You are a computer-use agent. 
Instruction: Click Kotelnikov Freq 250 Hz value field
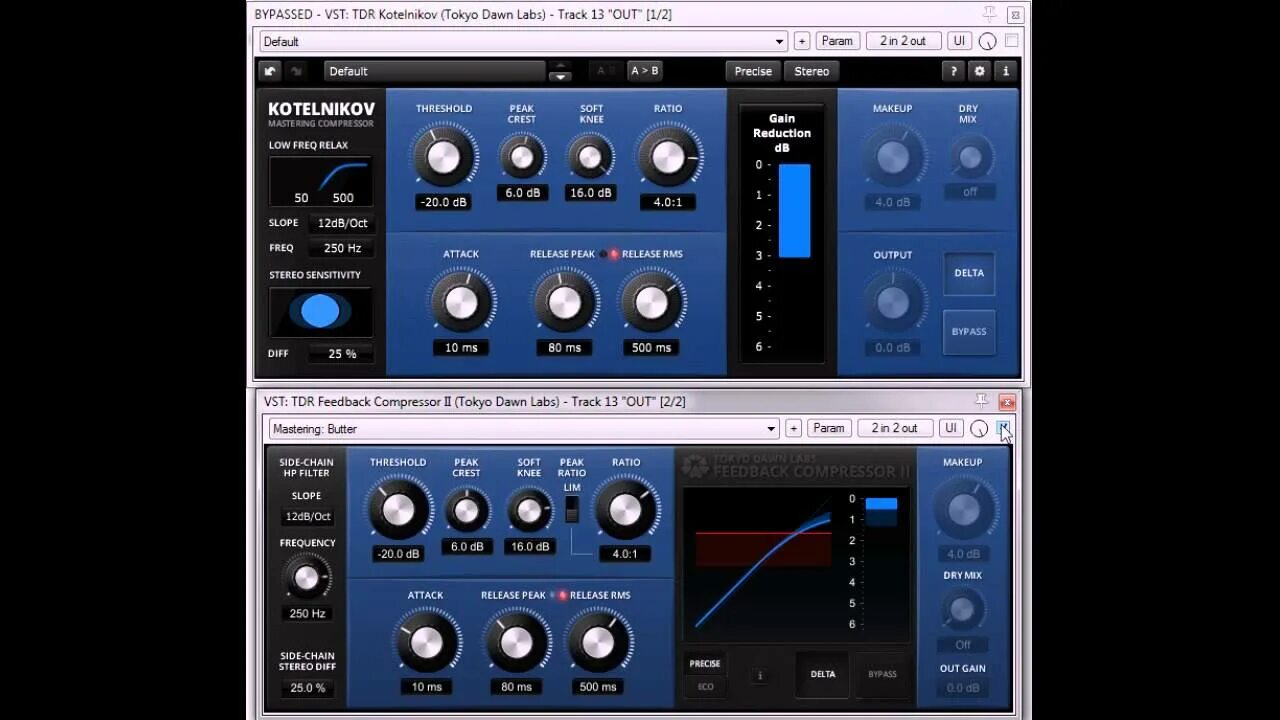342,248
